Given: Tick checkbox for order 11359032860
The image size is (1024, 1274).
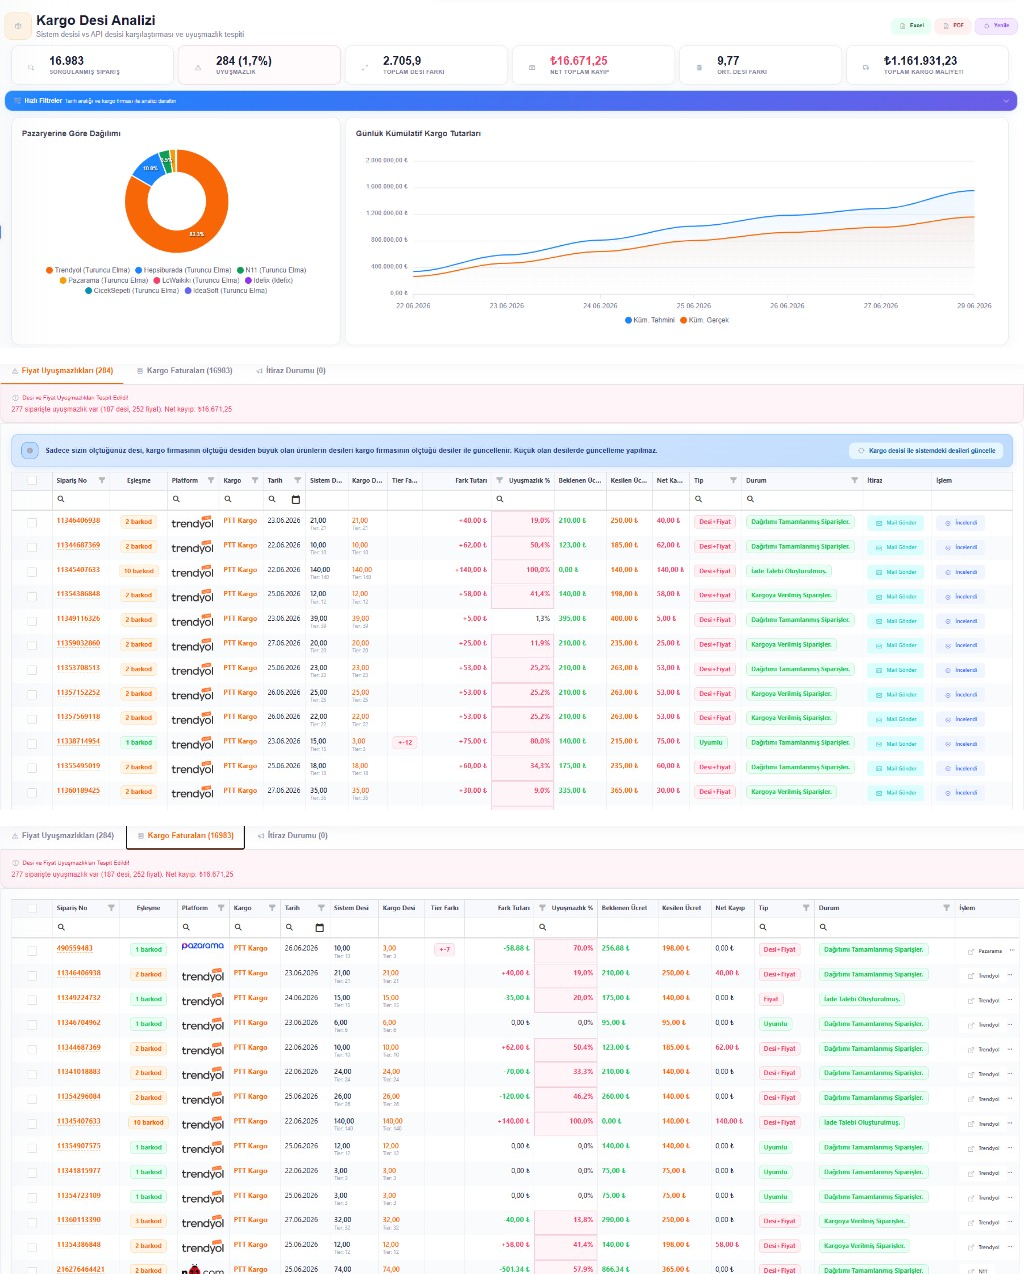Looking at the screenshot, I should point(32,645).
